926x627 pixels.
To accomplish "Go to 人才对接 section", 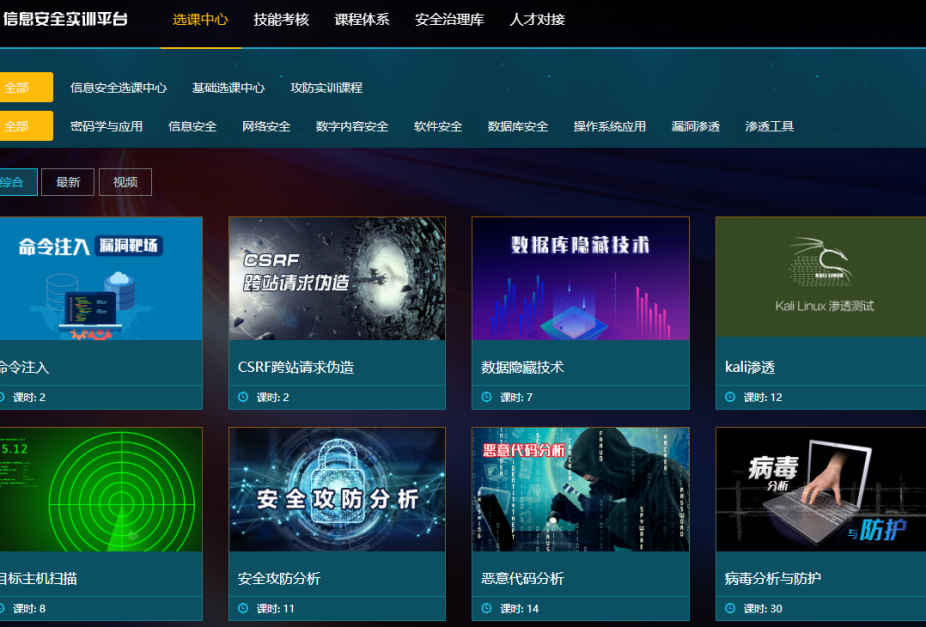I will point(537,19).
